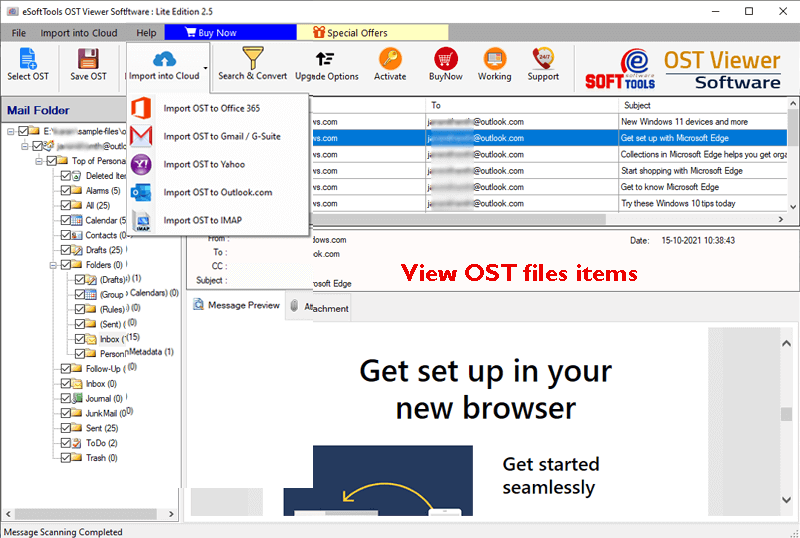Toggle the Follow-Up folder checkbox
The height and width of the screenshot is (538, 800).
click(x=65, y=369)
